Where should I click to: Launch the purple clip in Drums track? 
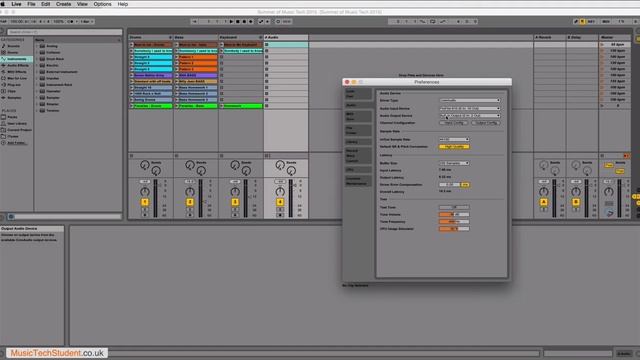[x=131, y=76]
